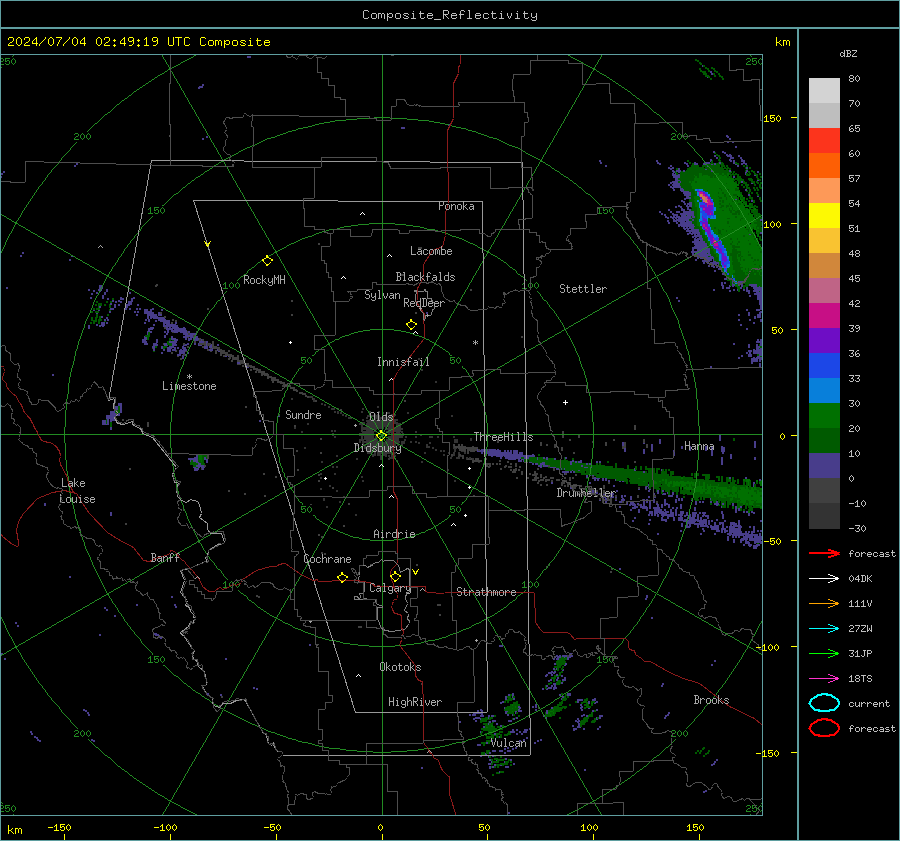Screen dimensions: 900x841
Task: Click the yellow diamond marker below Cochrane
Action: 343,577
